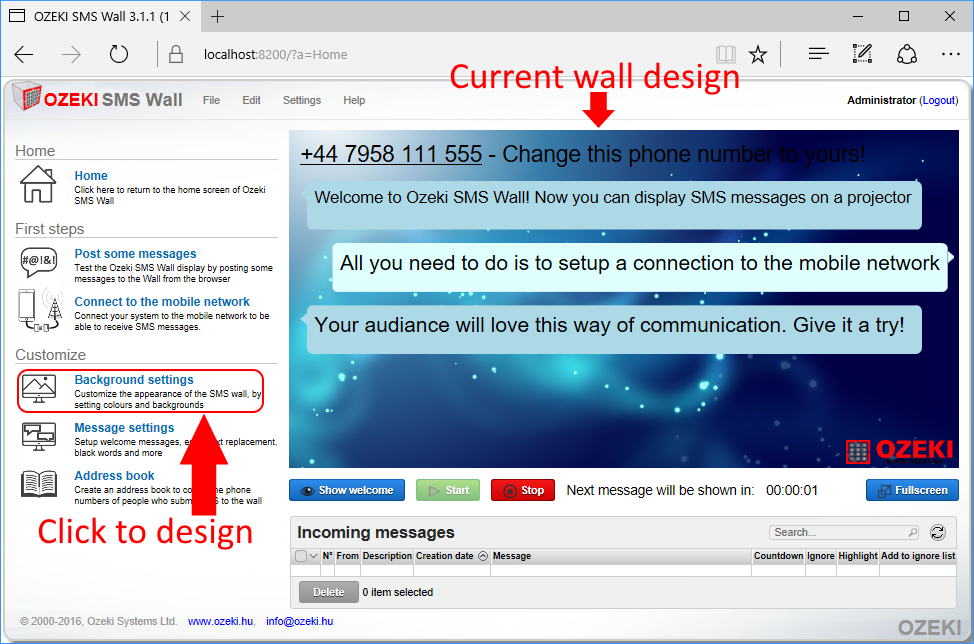This screenshot has width=974, height=644.
Task: Click the Ignore column header
Action: 821,556
